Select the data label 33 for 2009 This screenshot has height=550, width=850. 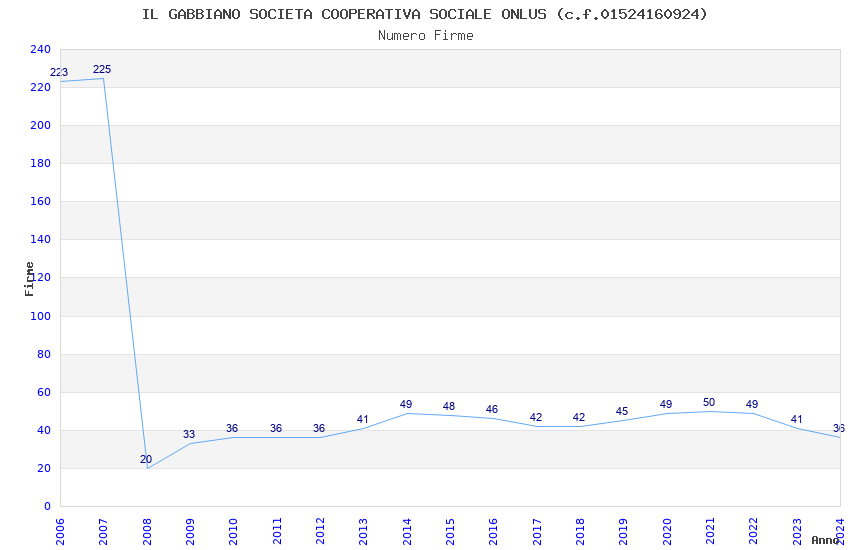(189, 435)
